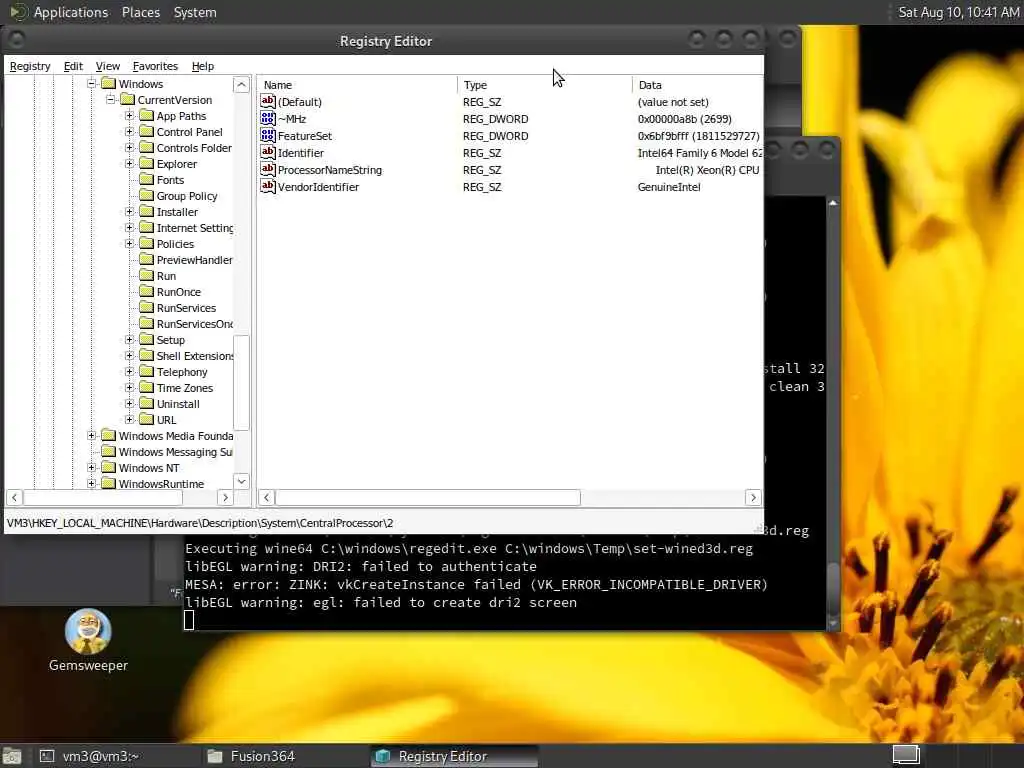Click the Identifier string value icon
1024x768 pixels.
coord(268,152)
